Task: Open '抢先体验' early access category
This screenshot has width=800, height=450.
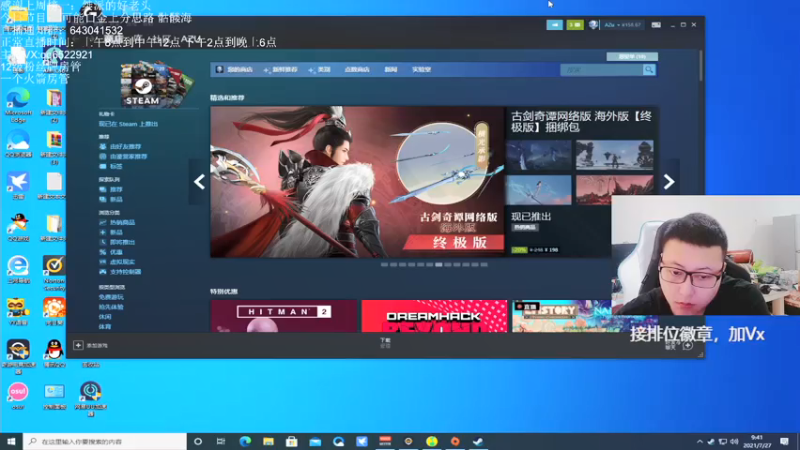Action: [111, 307]
